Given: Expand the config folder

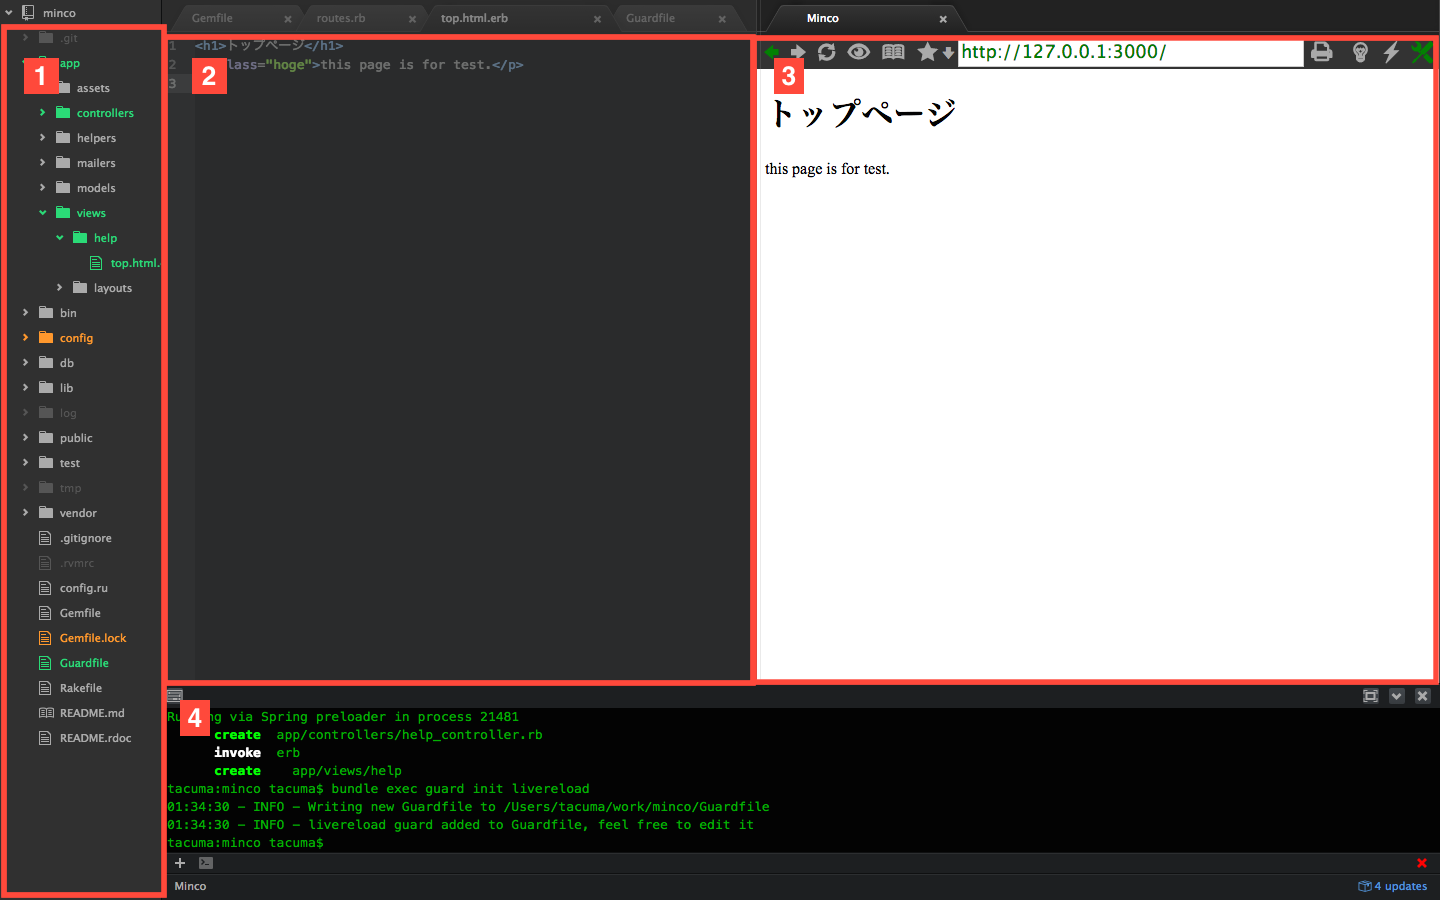Looking at the screenshot, I should (x=25, y=338).
